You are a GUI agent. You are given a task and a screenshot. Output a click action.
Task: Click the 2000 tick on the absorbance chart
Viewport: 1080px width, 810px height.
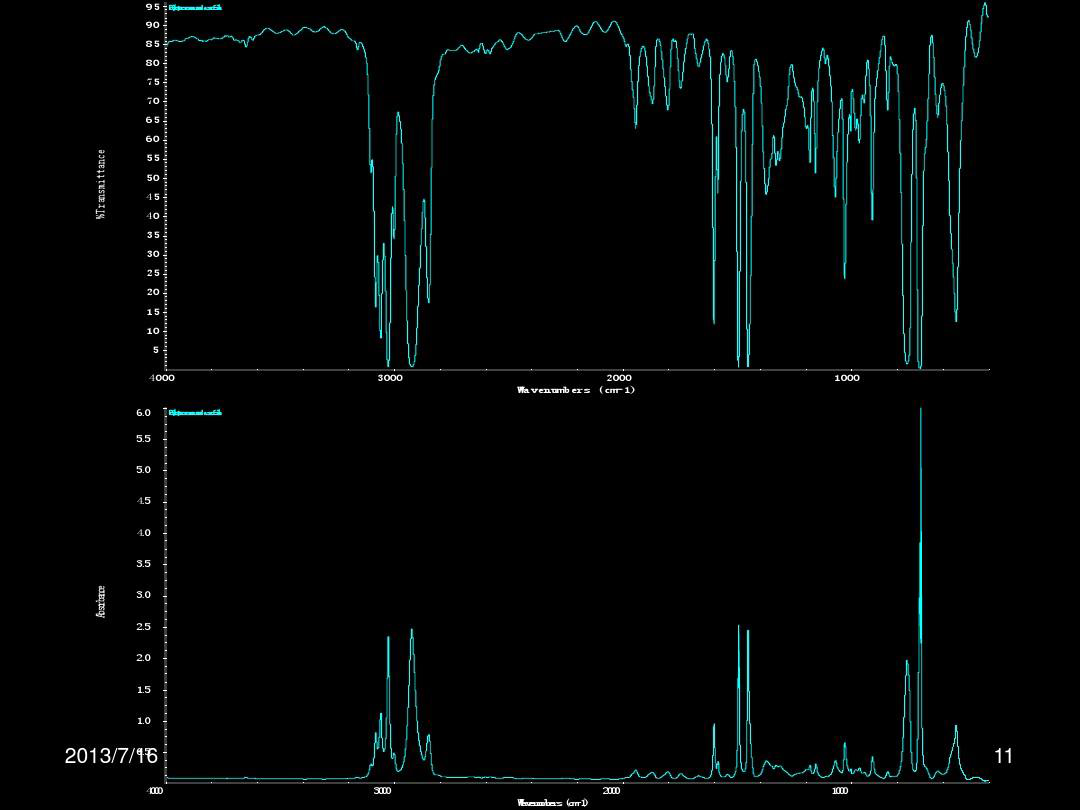click(x=611, y=791)
